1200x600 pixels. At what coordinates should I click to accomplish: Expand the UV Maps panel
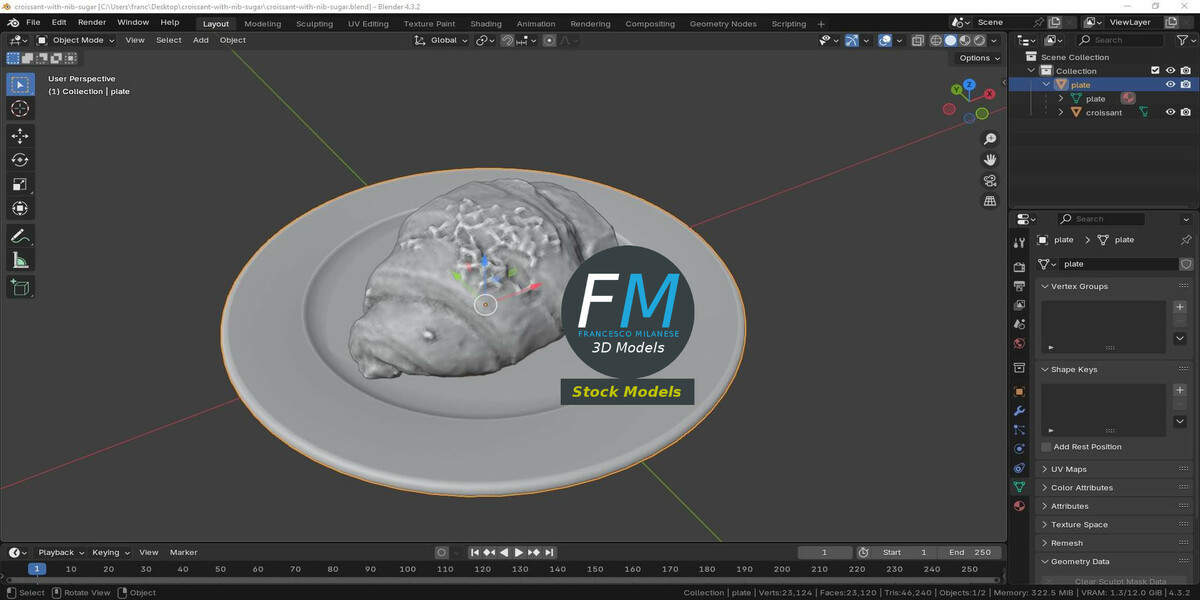[x=1045, y=470]
